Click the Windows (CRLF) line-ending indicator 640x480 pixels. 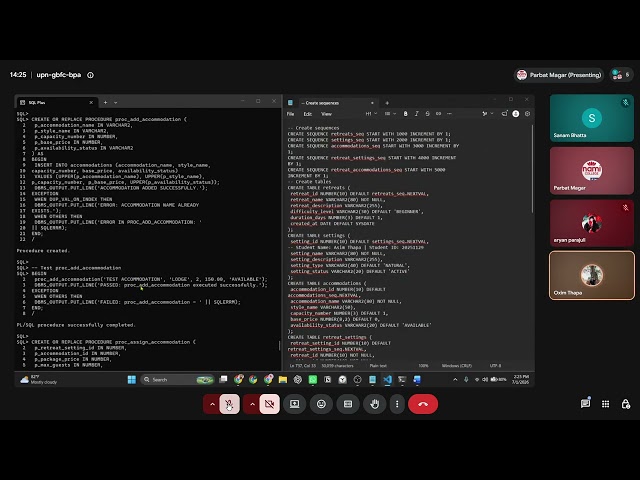[456, 366]
